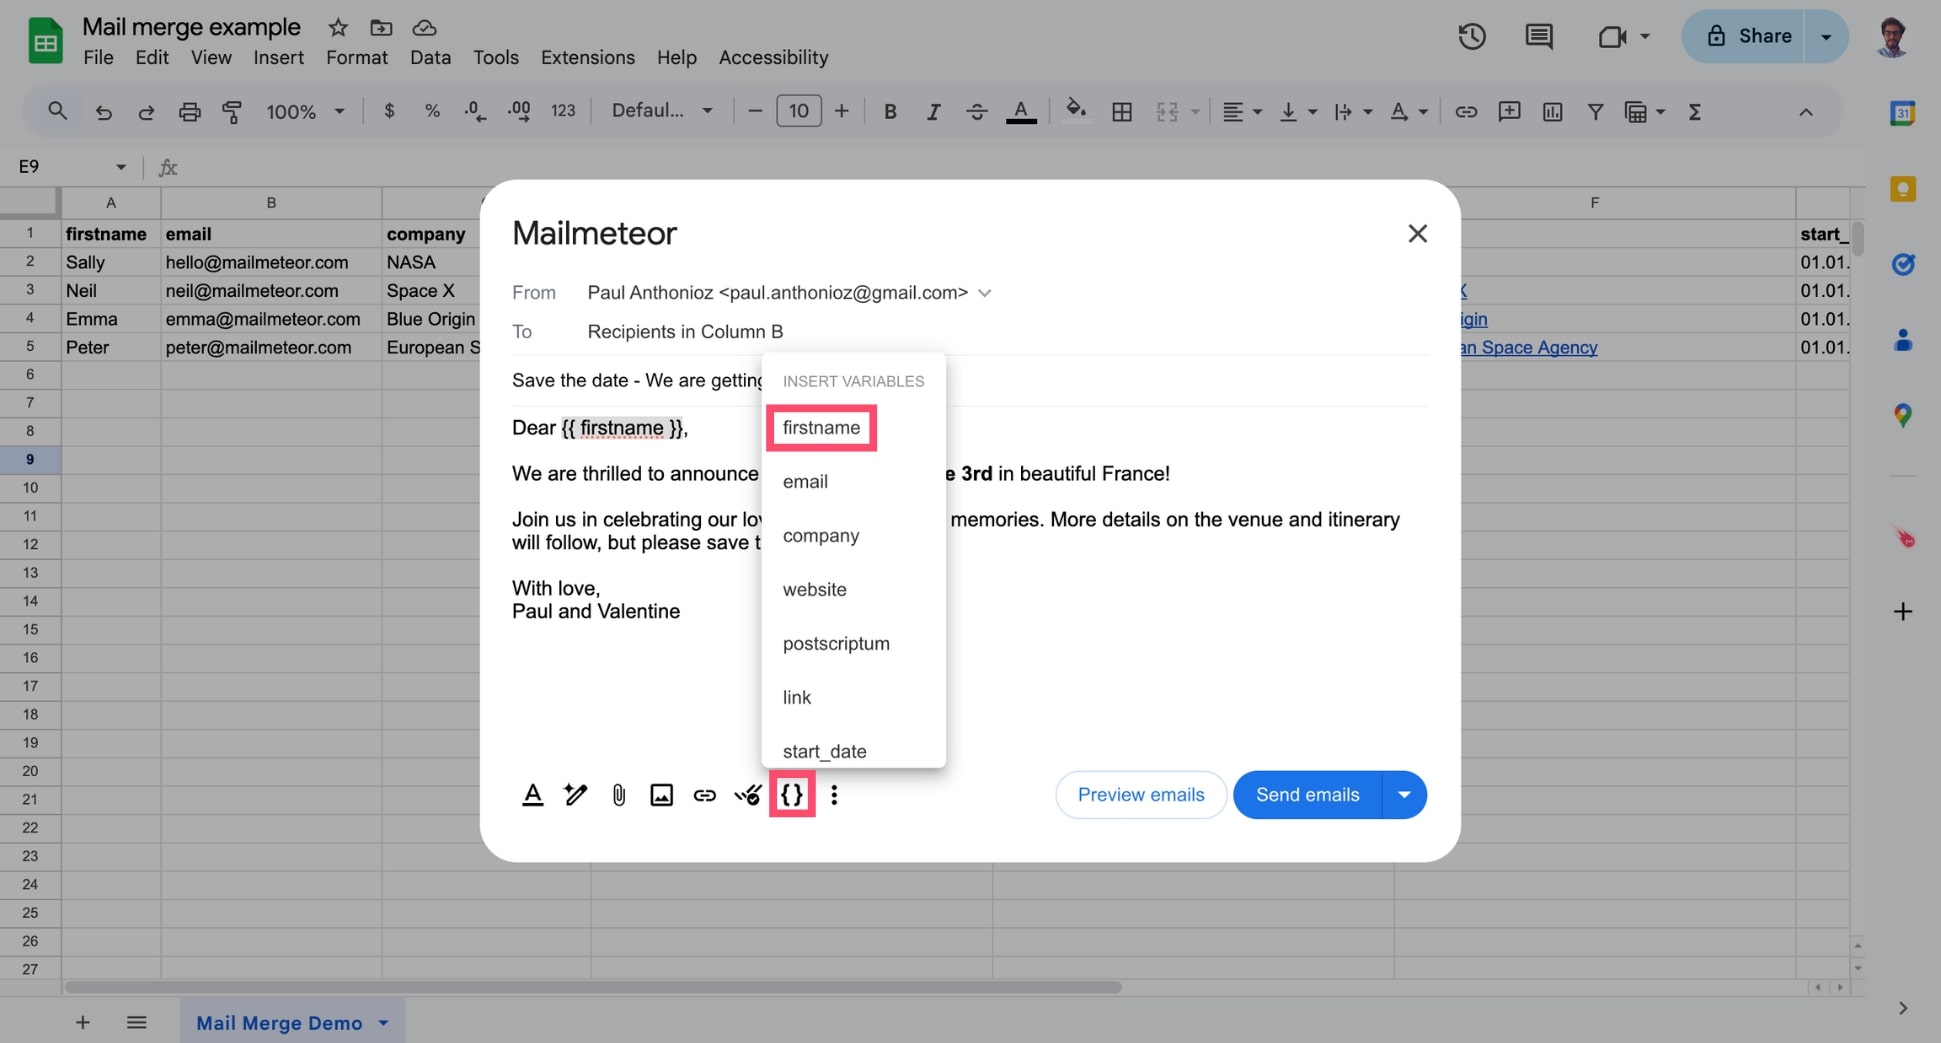
Task: Click the insert chart icon in Sheets toolbar
Action: coord(1552,111)
